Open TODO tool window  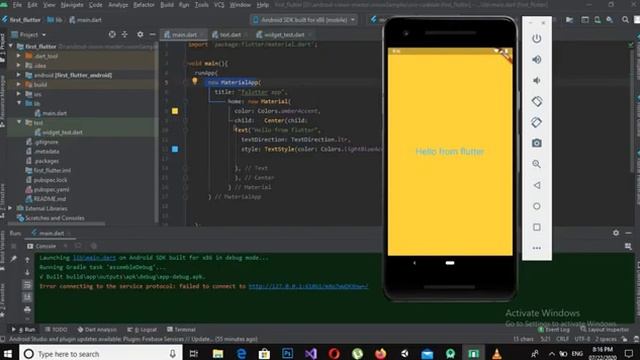pos(56,329)
